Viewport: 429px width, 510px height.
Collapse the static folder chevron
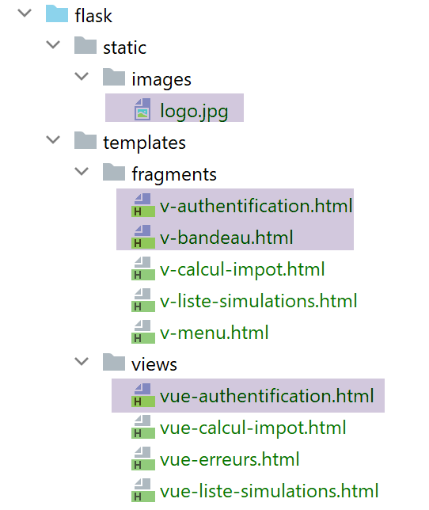[x=53, y=45]
